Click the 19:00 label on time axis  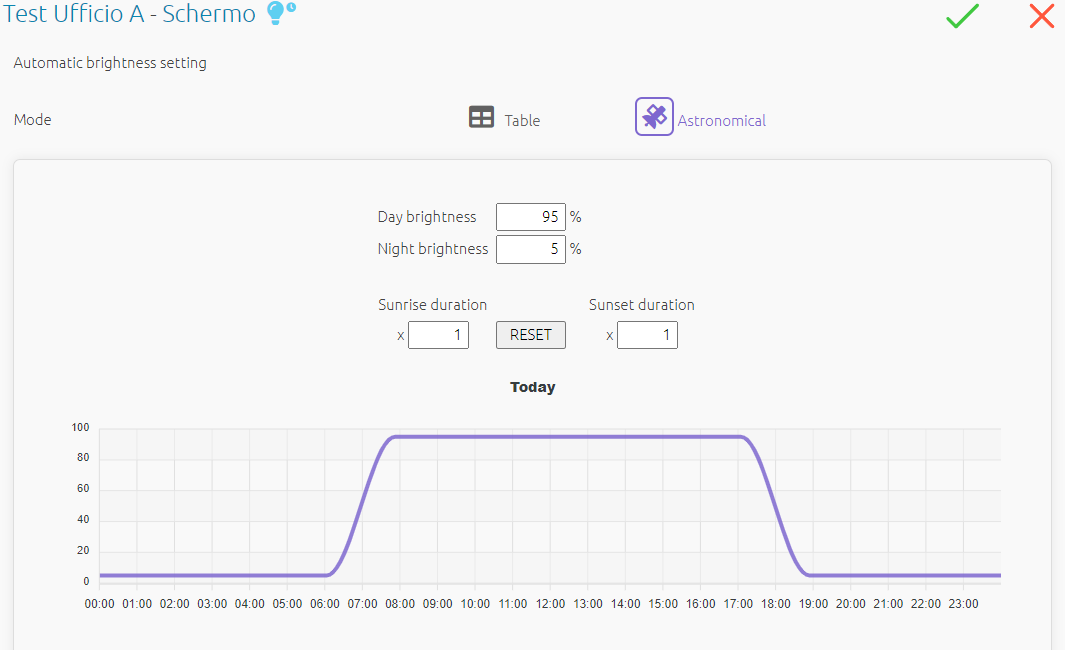click(813, 604)
